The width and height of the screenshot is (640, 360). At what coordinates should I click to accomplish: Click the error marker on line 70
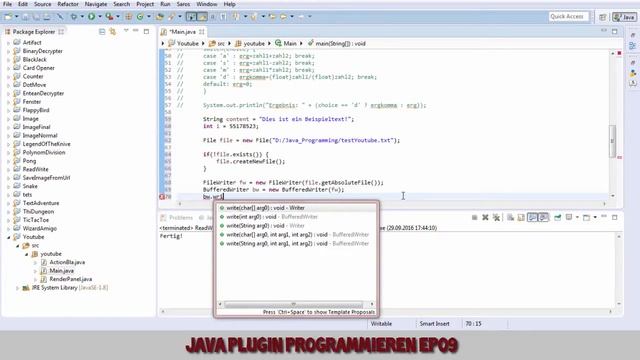(162, 197)
